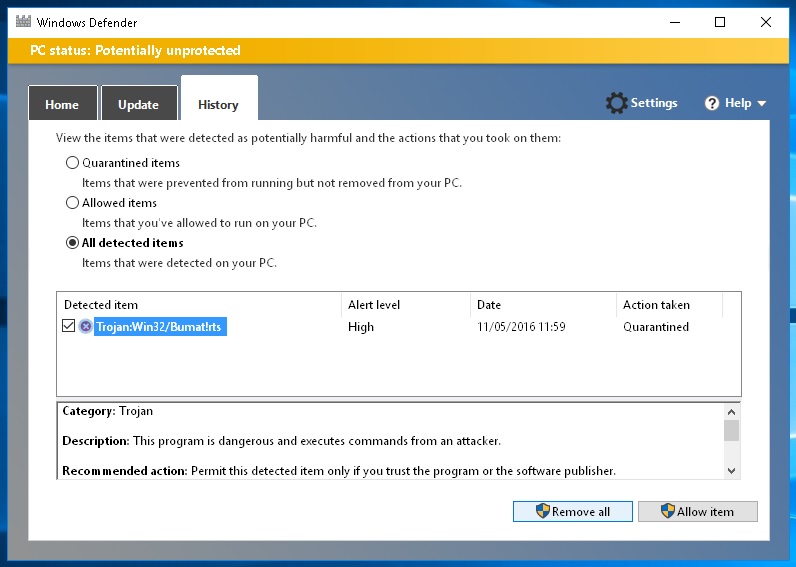Sort by the Action taken column header
Image resolution: width=796 pixels, height=567 pixels.
pos(669,305)
